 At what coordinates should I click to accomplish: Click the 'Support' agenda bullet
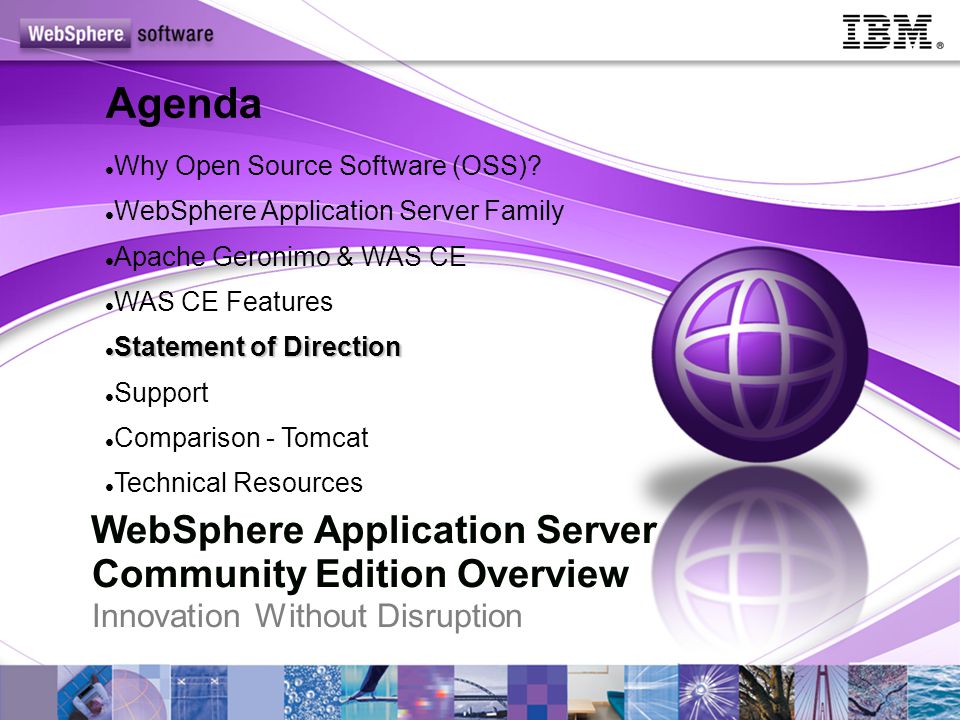pos(157,392)
